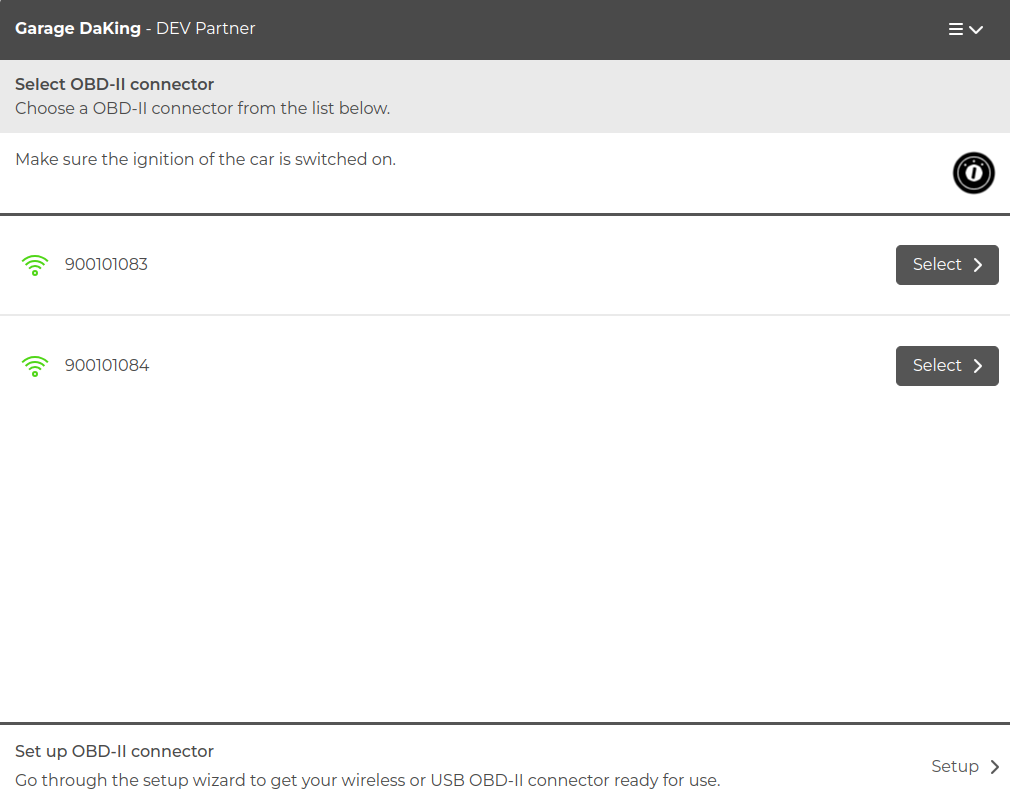The height and width of the screenshot is (801, 1010).
Task: Click the connector ID 900101084 text
Action: pyautogui.click(x=107, y=366)
